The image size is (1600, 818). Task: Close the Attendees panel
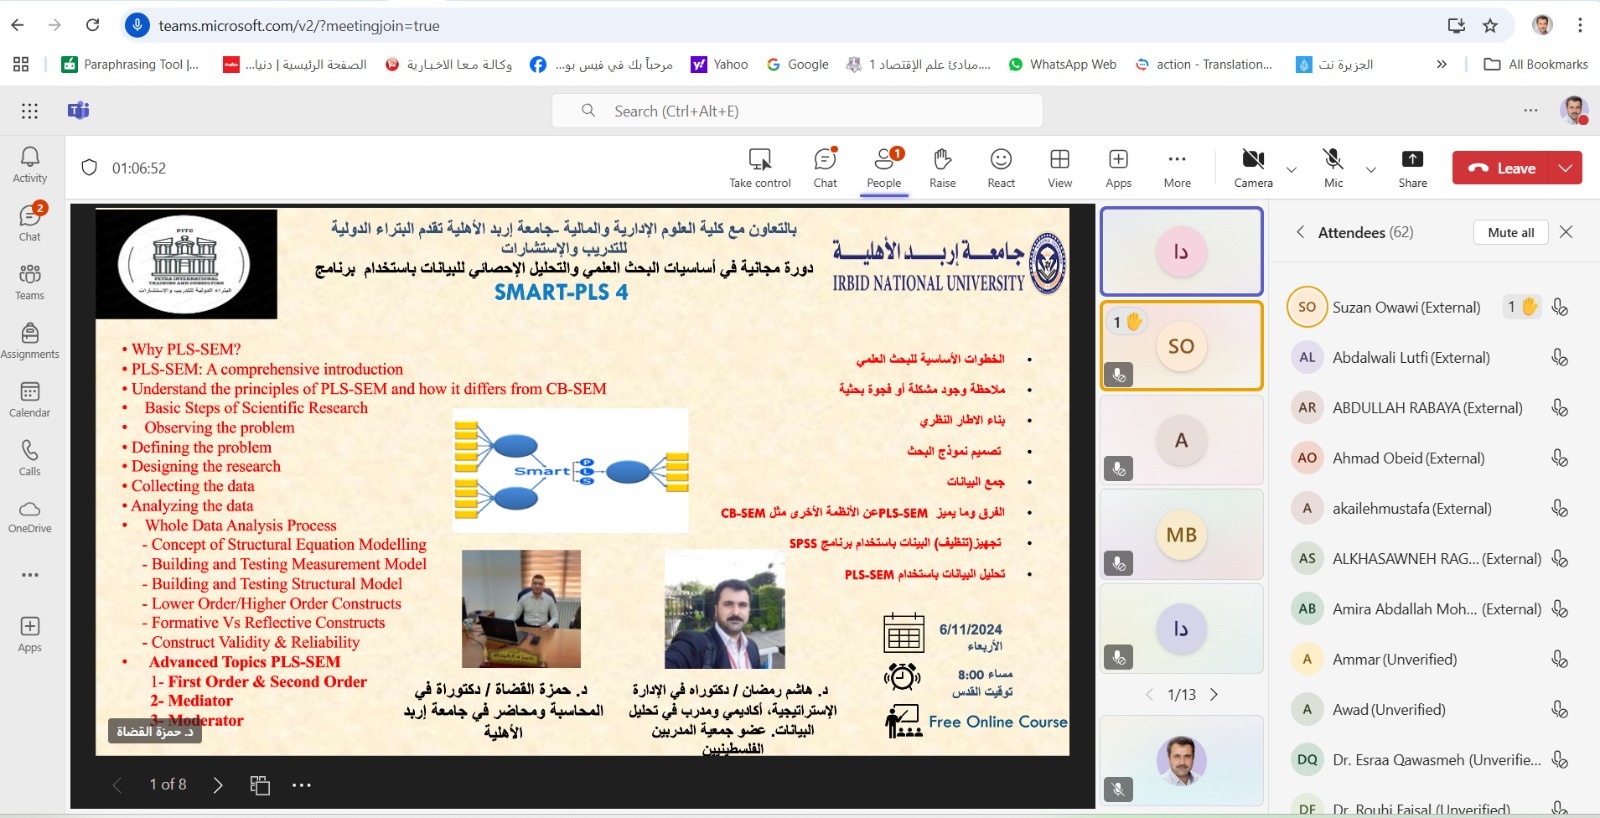click(1566, 232)
